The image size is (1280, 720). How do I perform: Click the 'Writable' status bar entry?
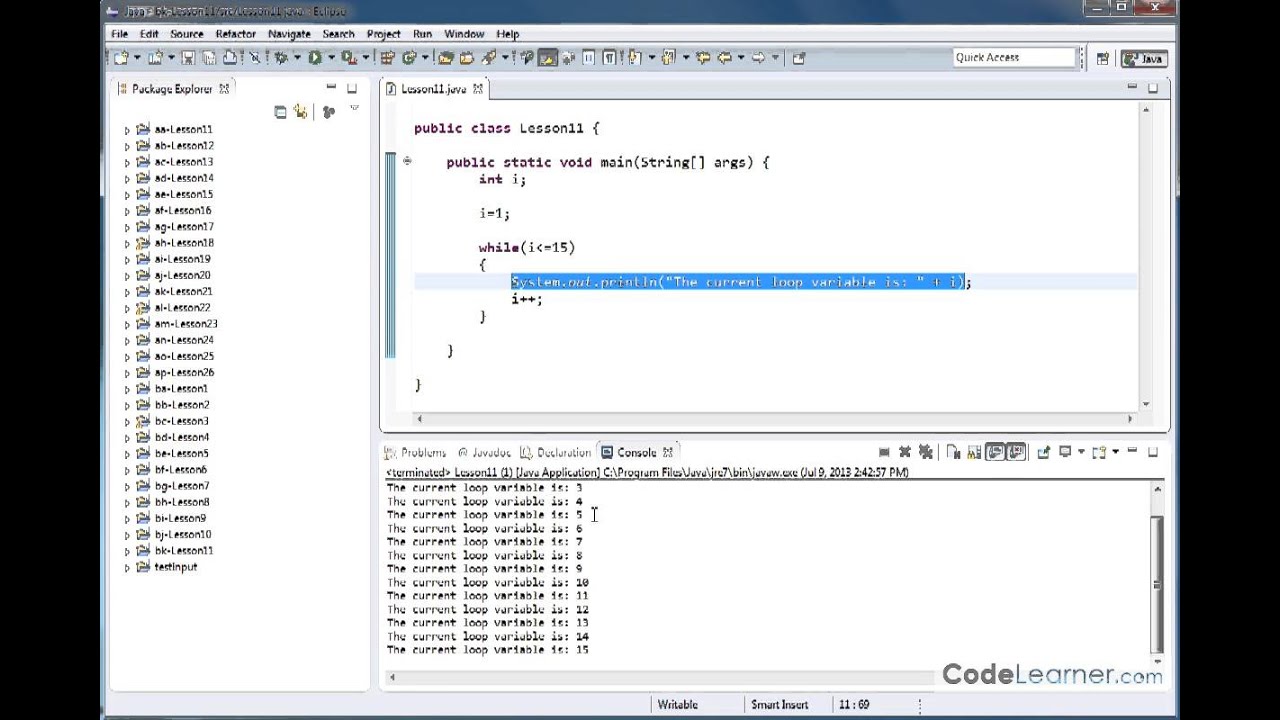(x=677, y=704)
